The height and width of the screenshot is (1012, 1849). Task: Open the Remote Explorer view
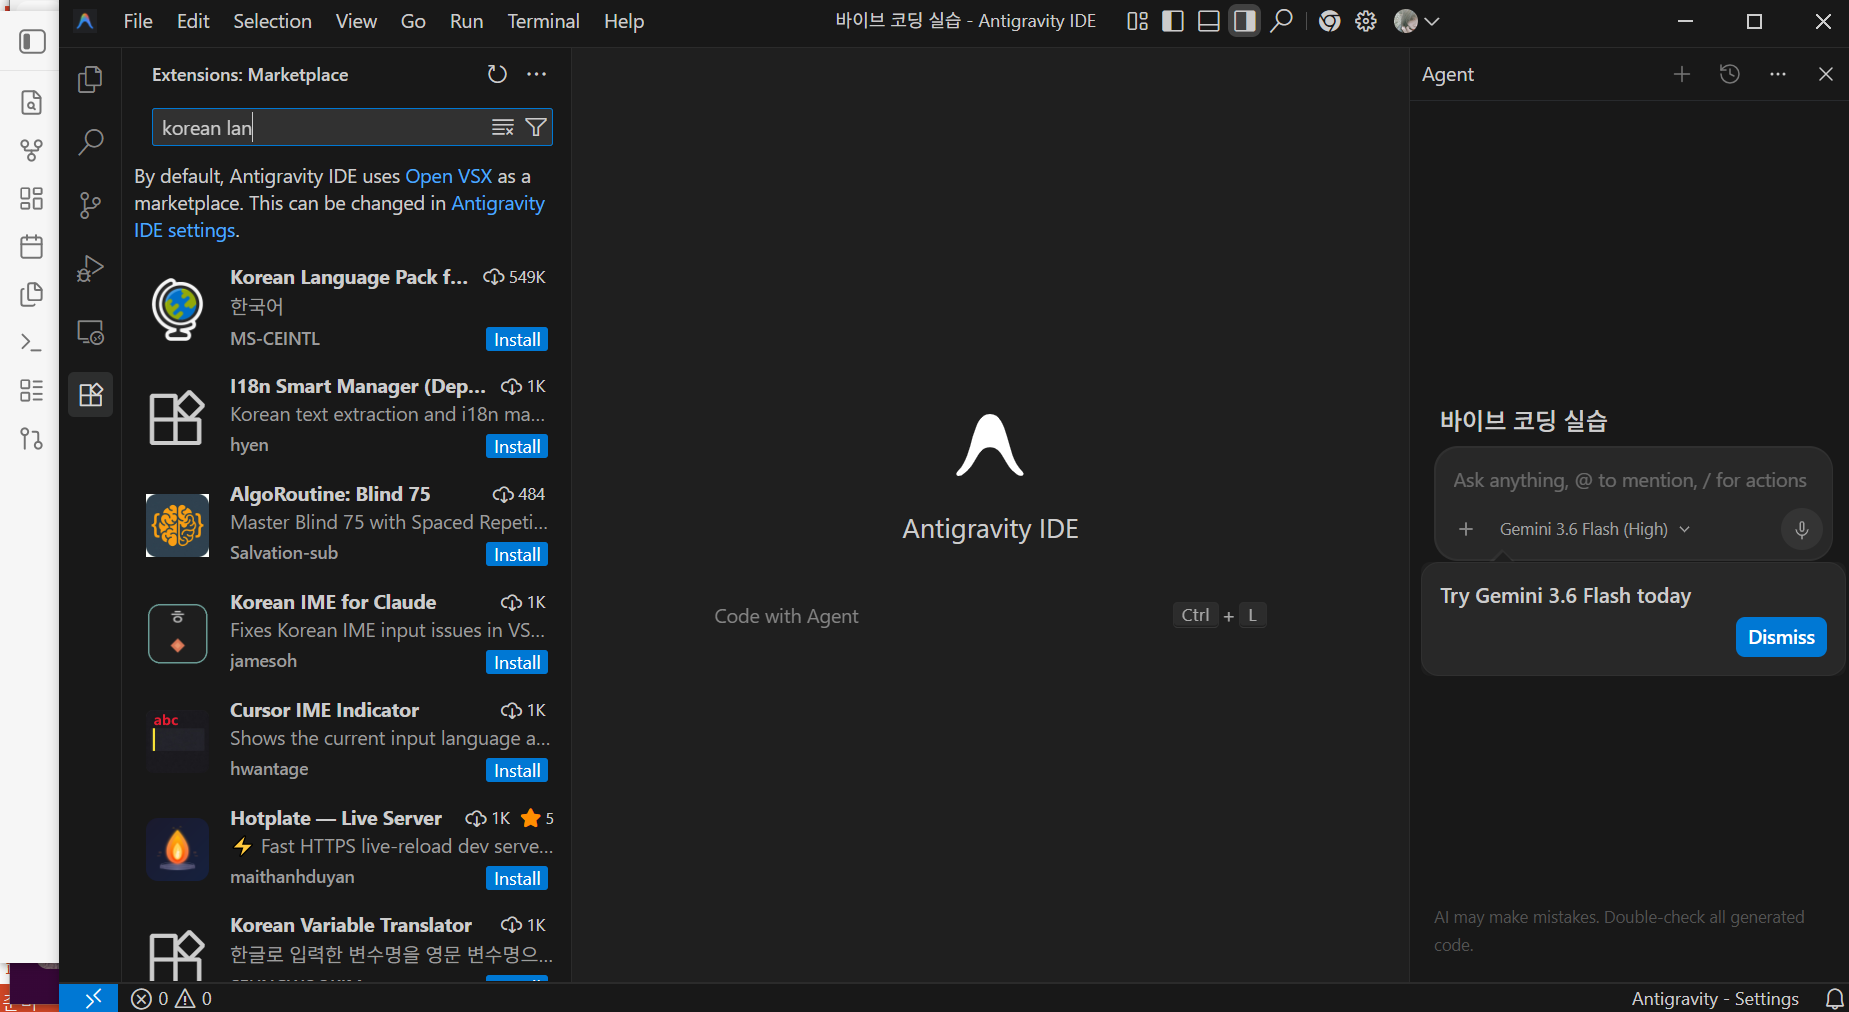click(x=90, y=331)
